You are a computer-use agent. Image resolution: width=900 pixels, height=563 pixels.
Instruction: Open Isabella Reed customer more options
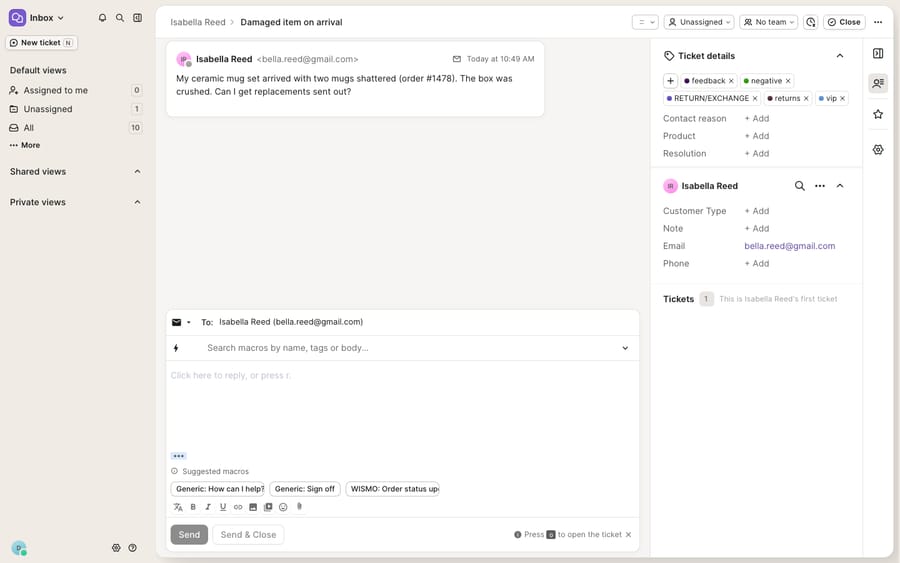(820, 186)
